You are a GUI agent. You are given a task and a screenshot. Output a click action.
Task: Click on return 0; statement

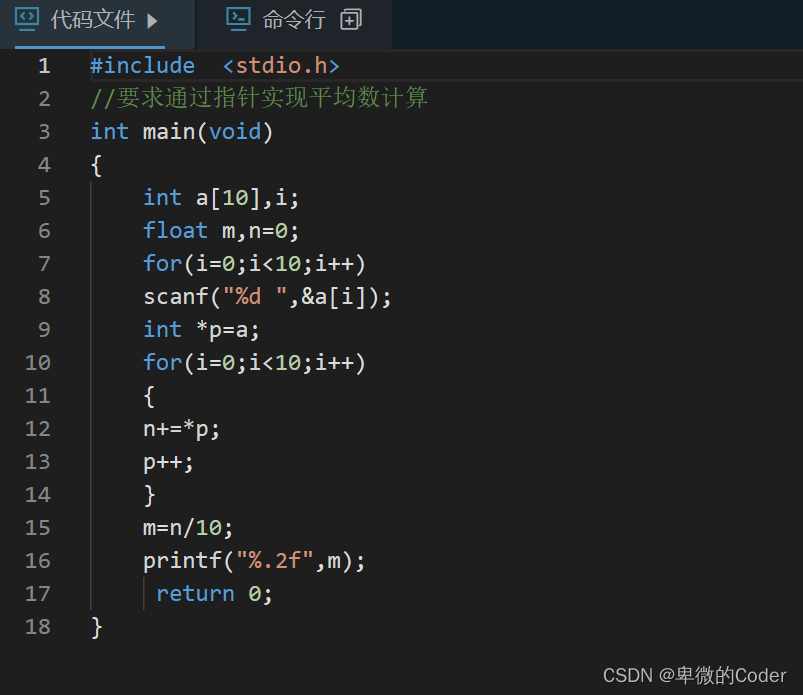click(214, 594)
